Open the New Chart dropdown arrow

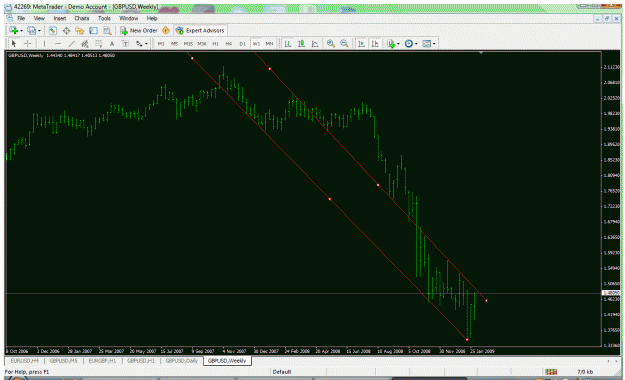tap(21, 31)
